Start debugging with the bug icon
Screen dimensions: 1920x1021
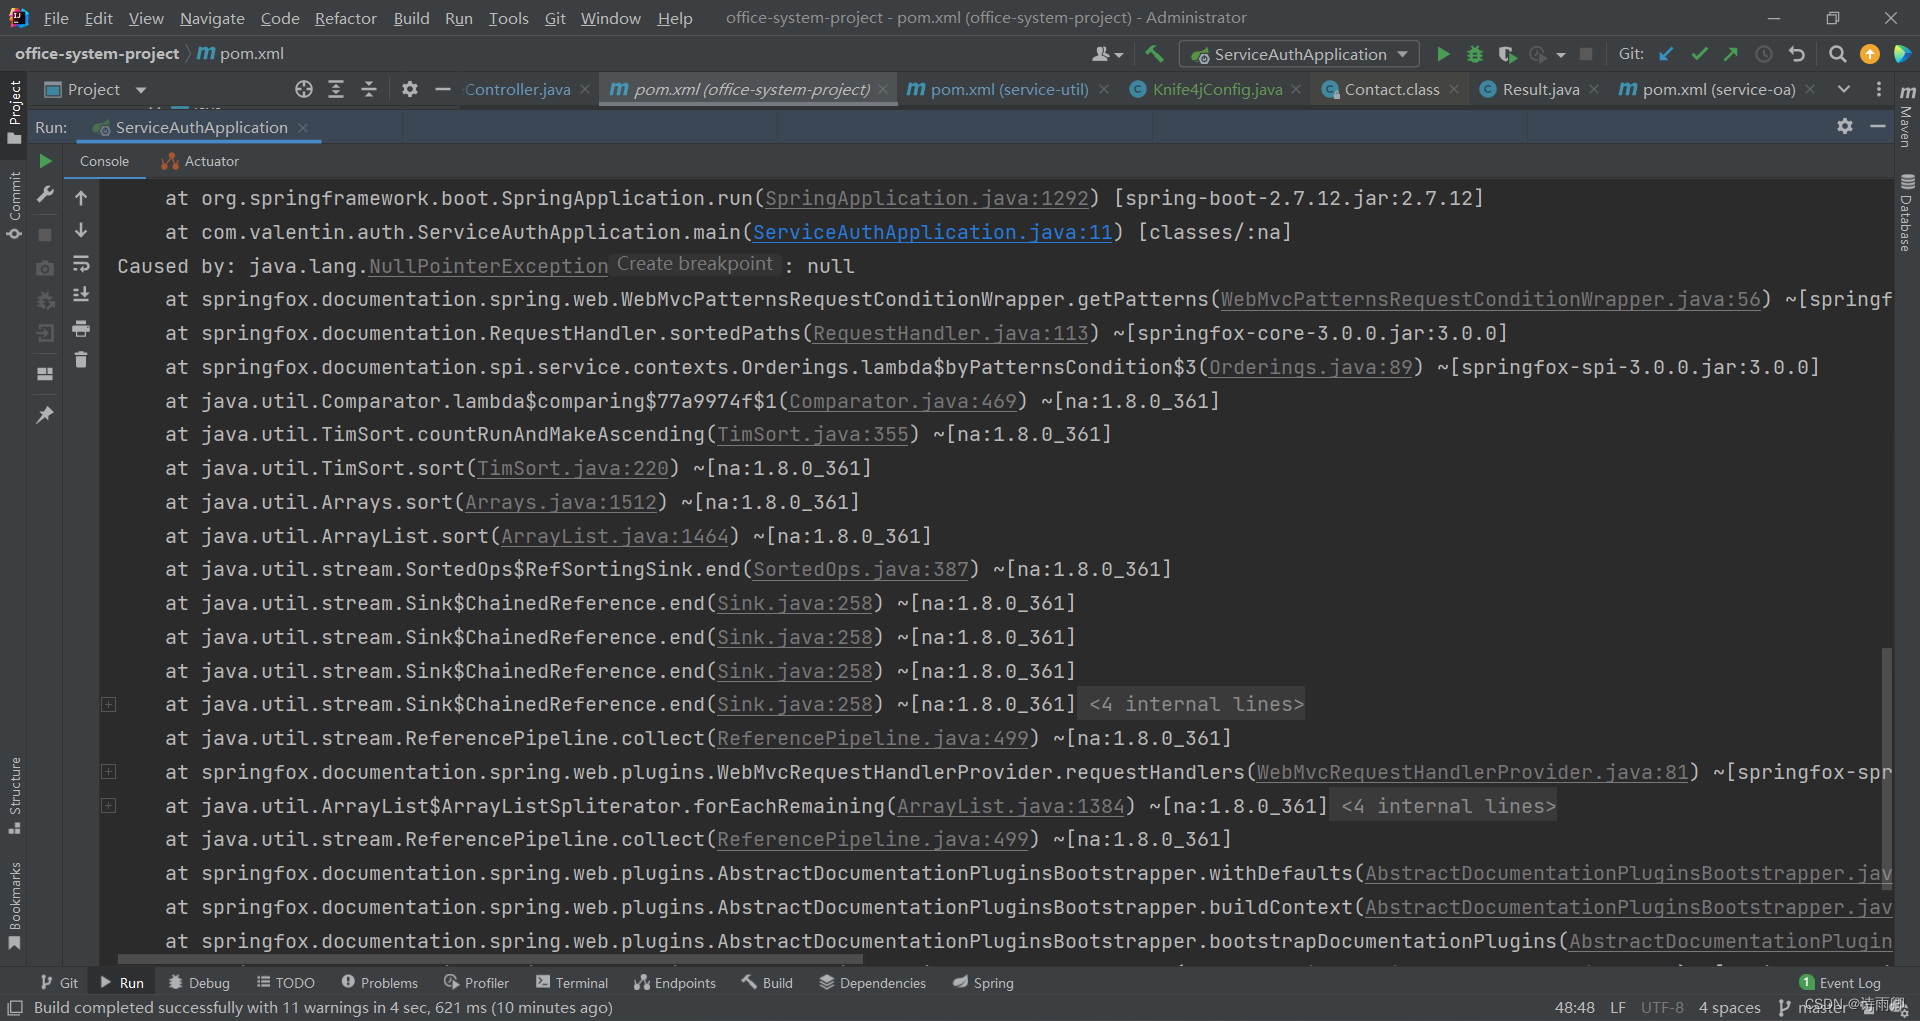1475,54
